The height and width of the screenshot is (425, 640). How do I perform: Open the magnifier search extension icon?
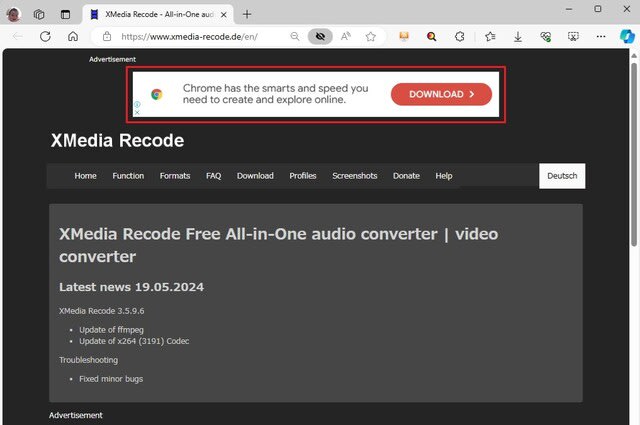point(431,37)
